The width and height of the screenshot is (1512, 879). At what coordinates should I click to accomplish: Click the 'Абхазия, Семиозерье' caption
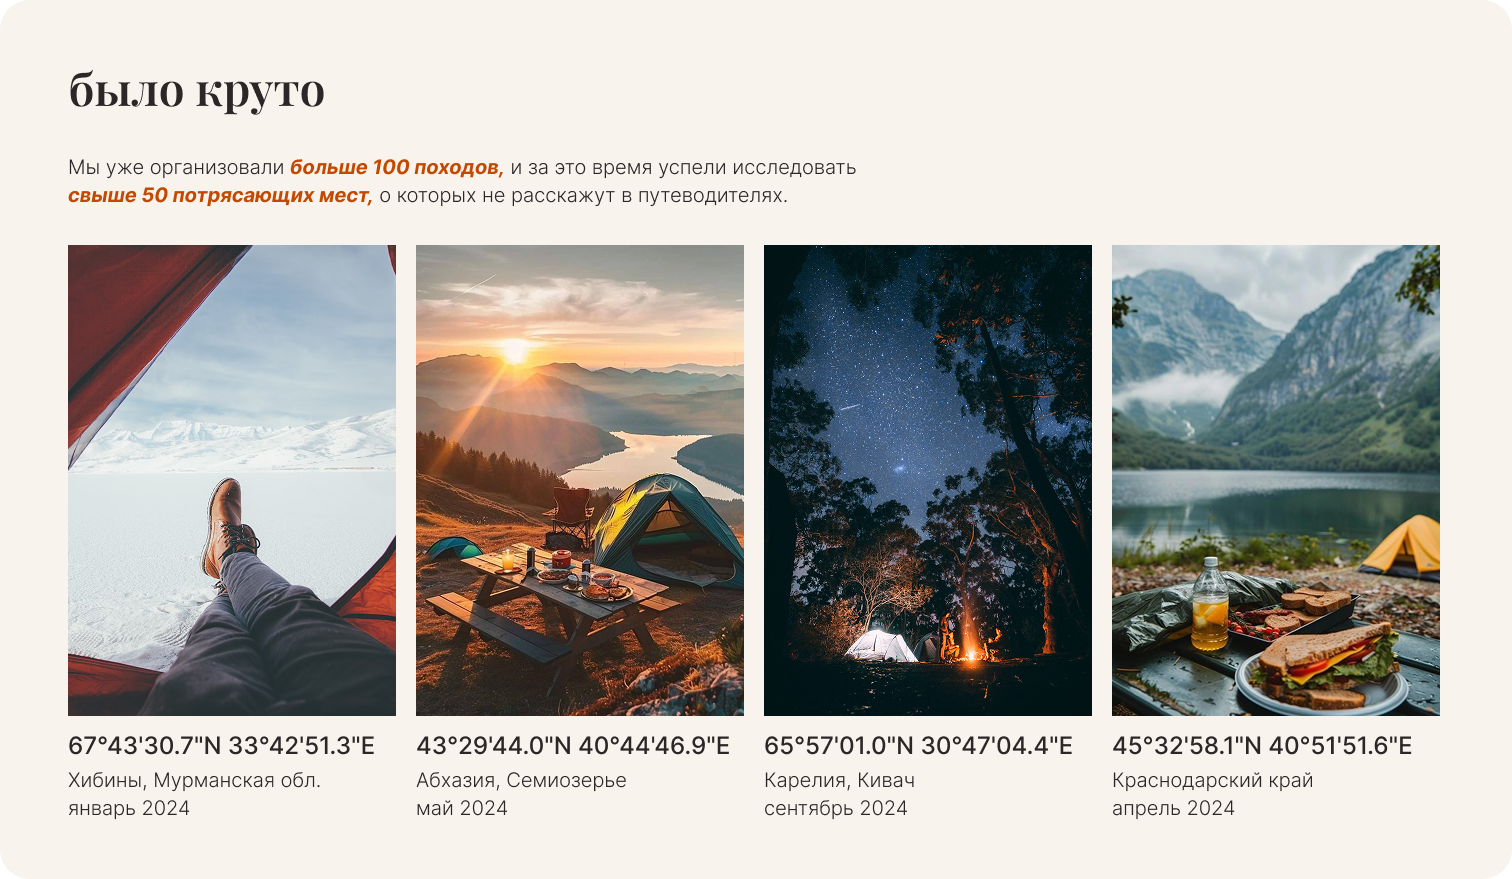(521, 780)
